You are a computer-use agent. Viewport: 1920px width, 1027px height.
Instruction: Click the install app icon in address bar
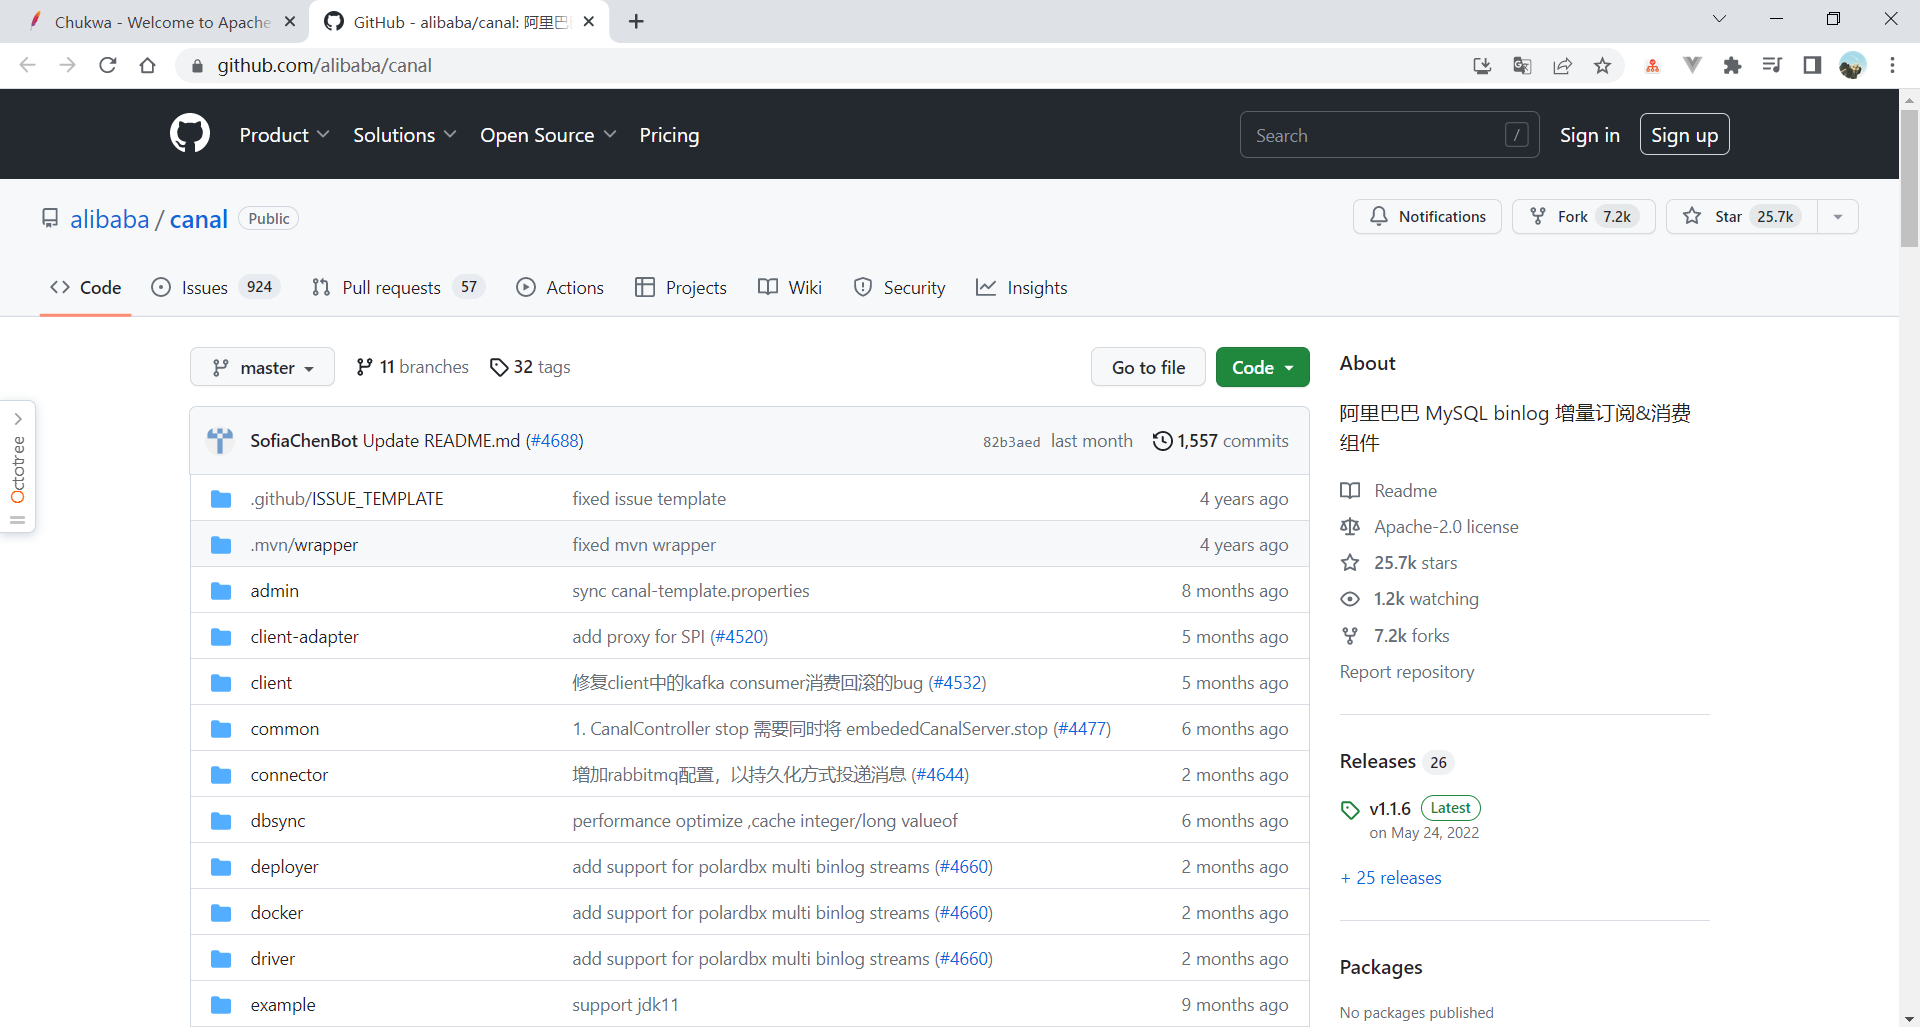(1482, 65)
